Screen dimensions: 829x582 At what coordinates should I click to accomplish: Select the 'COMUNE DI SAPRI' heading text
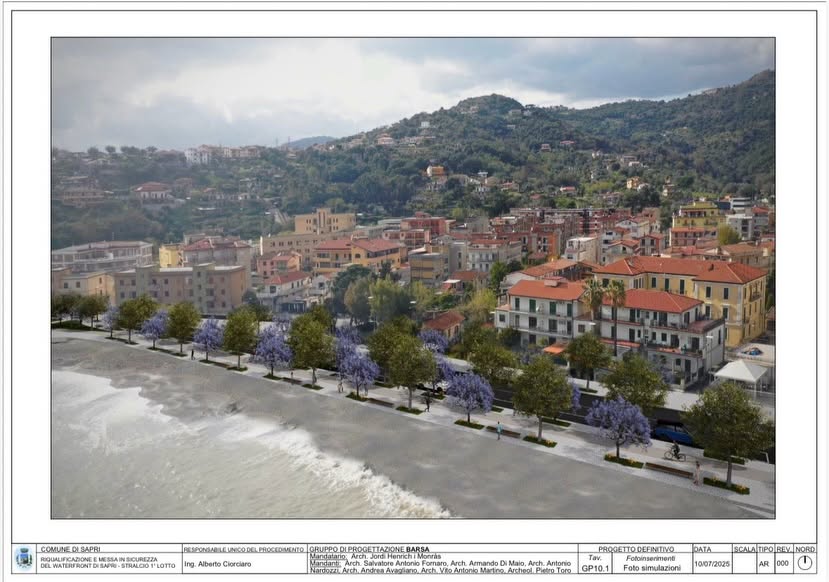[x=70, y=549]
